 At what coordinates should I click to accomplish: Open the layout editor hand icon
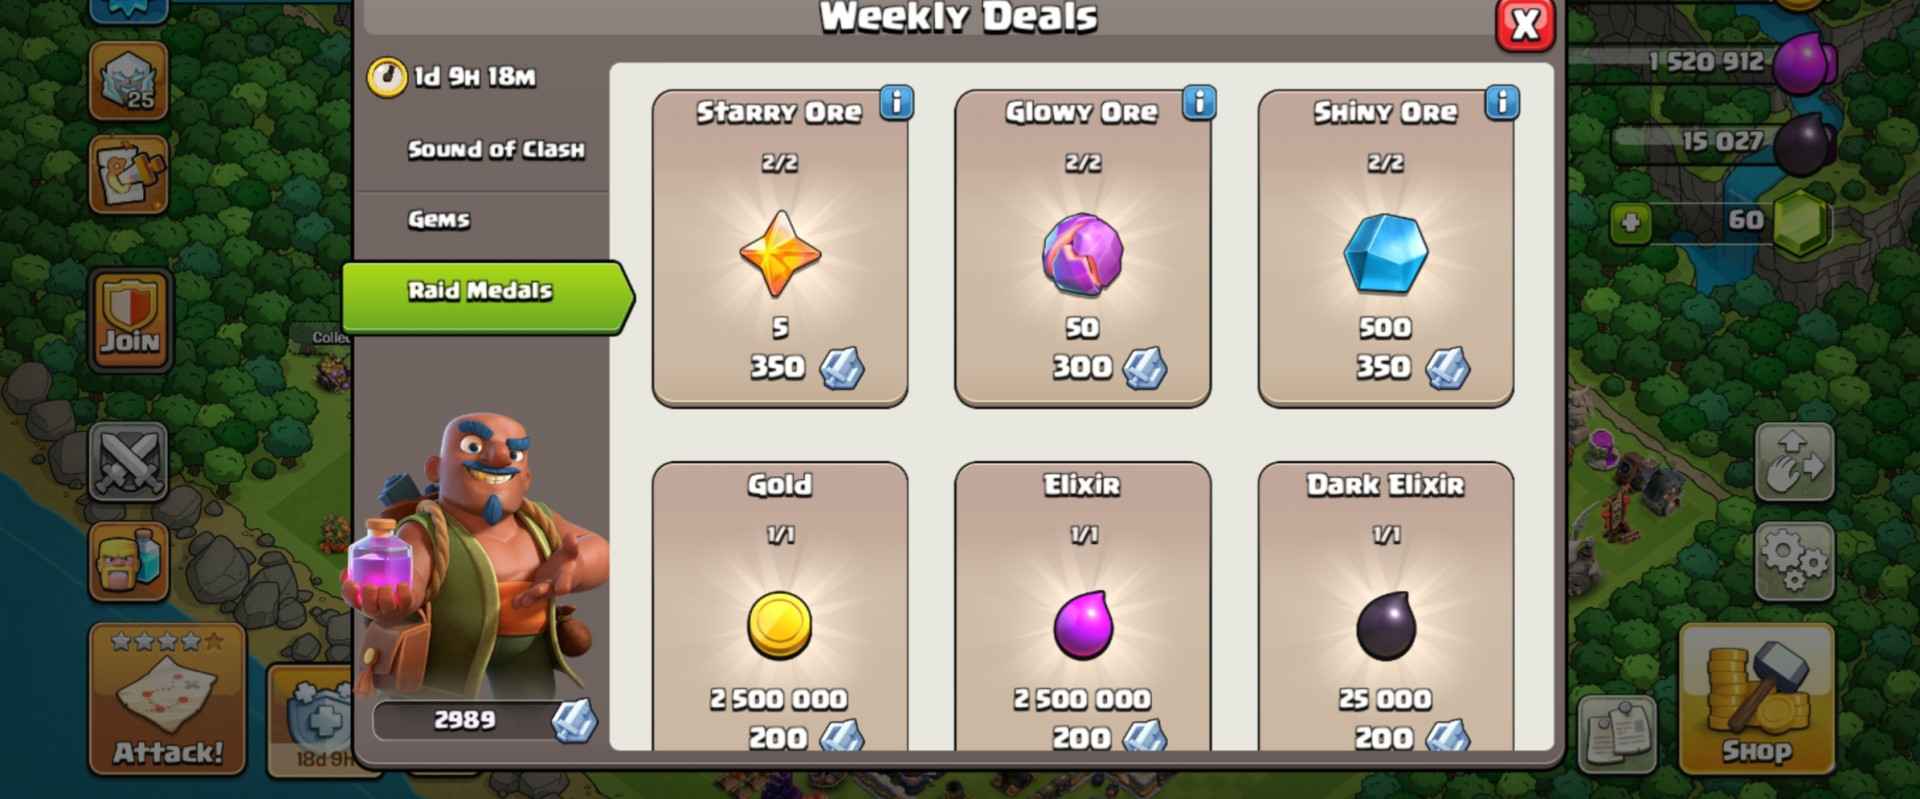(x=1794, y=462)
